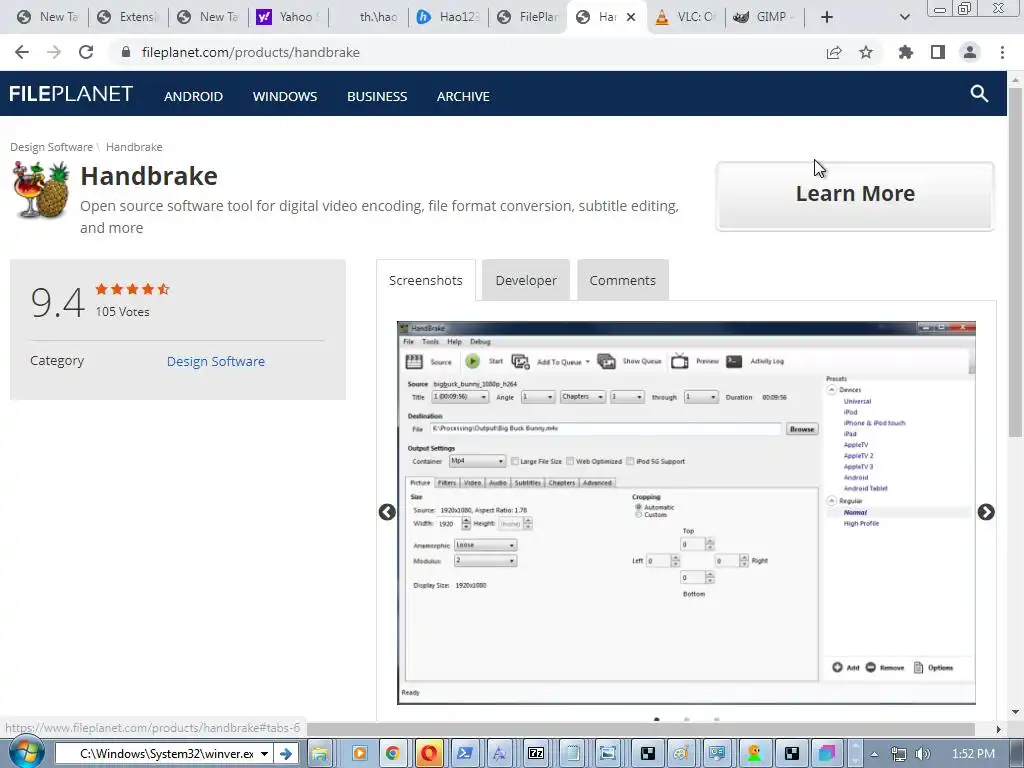Switch to the FilePlanet tab
This screenshot has height=768, width=1024.
click(528, 17)
